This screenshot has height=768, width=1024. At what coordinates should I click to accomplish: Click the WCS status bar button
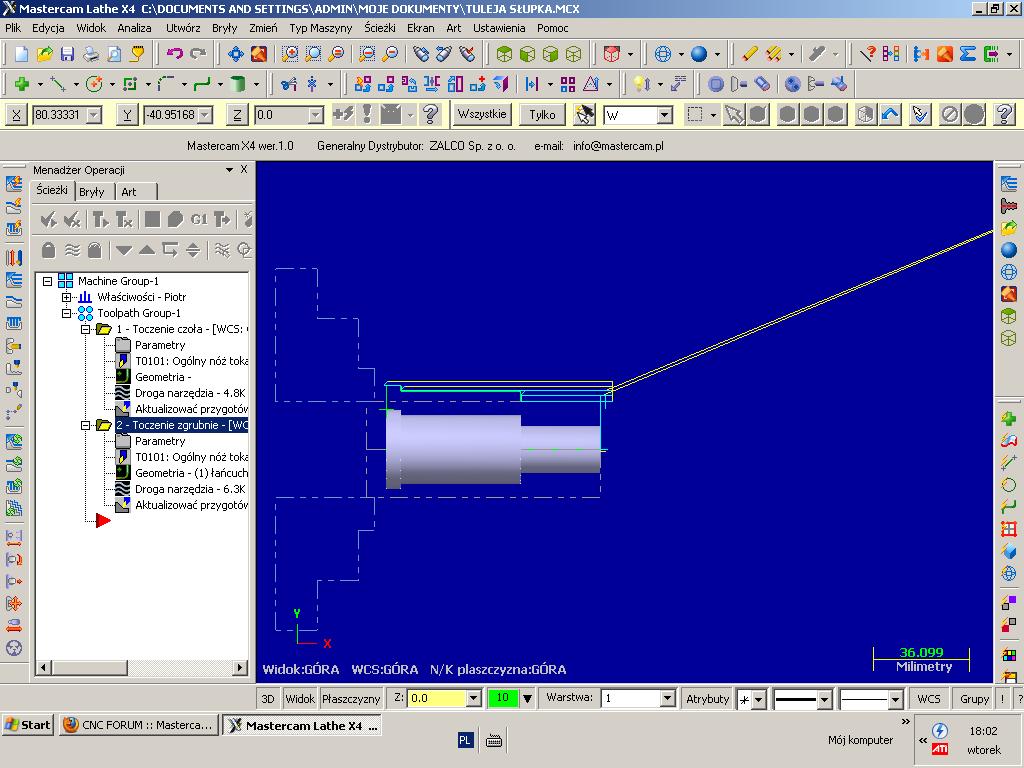(x=929, y=698)
